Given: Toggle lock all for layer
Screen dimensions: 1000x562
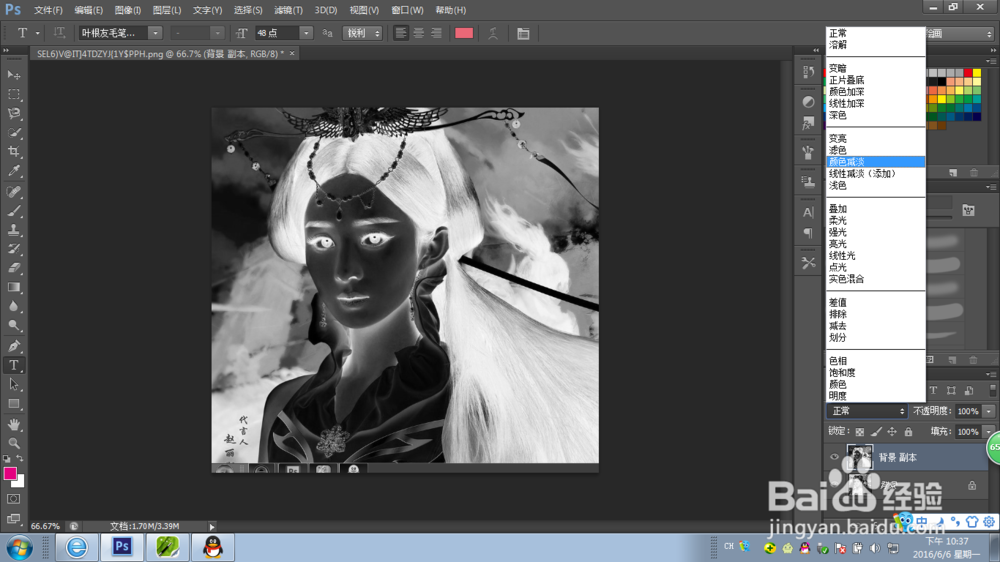Looking at the screenshot, I should coord(908,432).
